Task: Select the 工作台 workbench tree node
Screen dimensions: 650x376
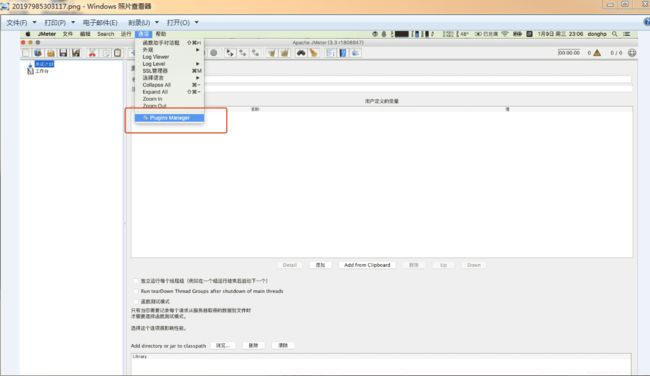Action: coord(41,71)
